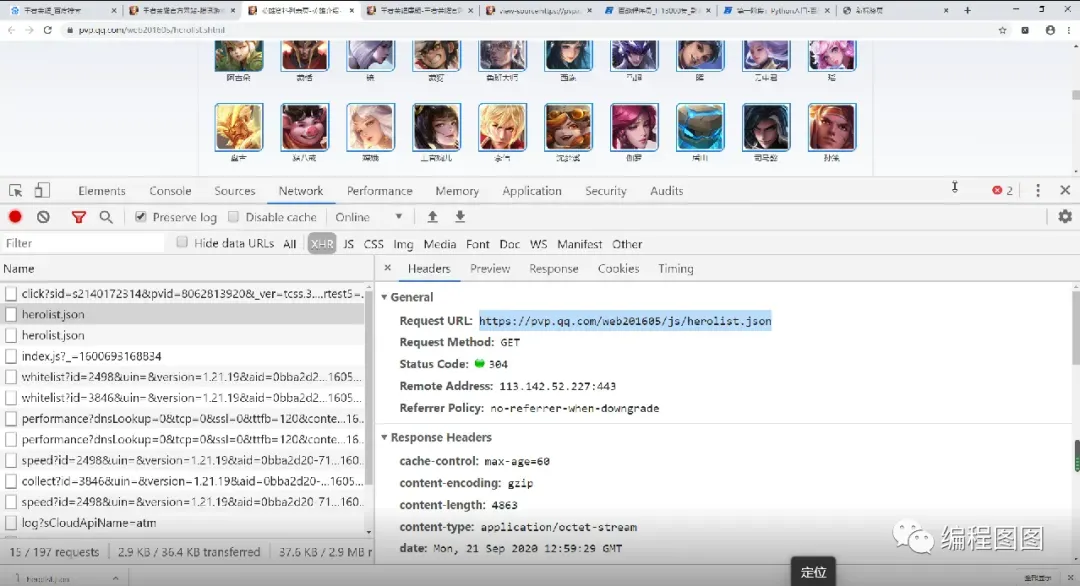
Task: Import HAR file with the upload arrow
Action: point(433,217)
